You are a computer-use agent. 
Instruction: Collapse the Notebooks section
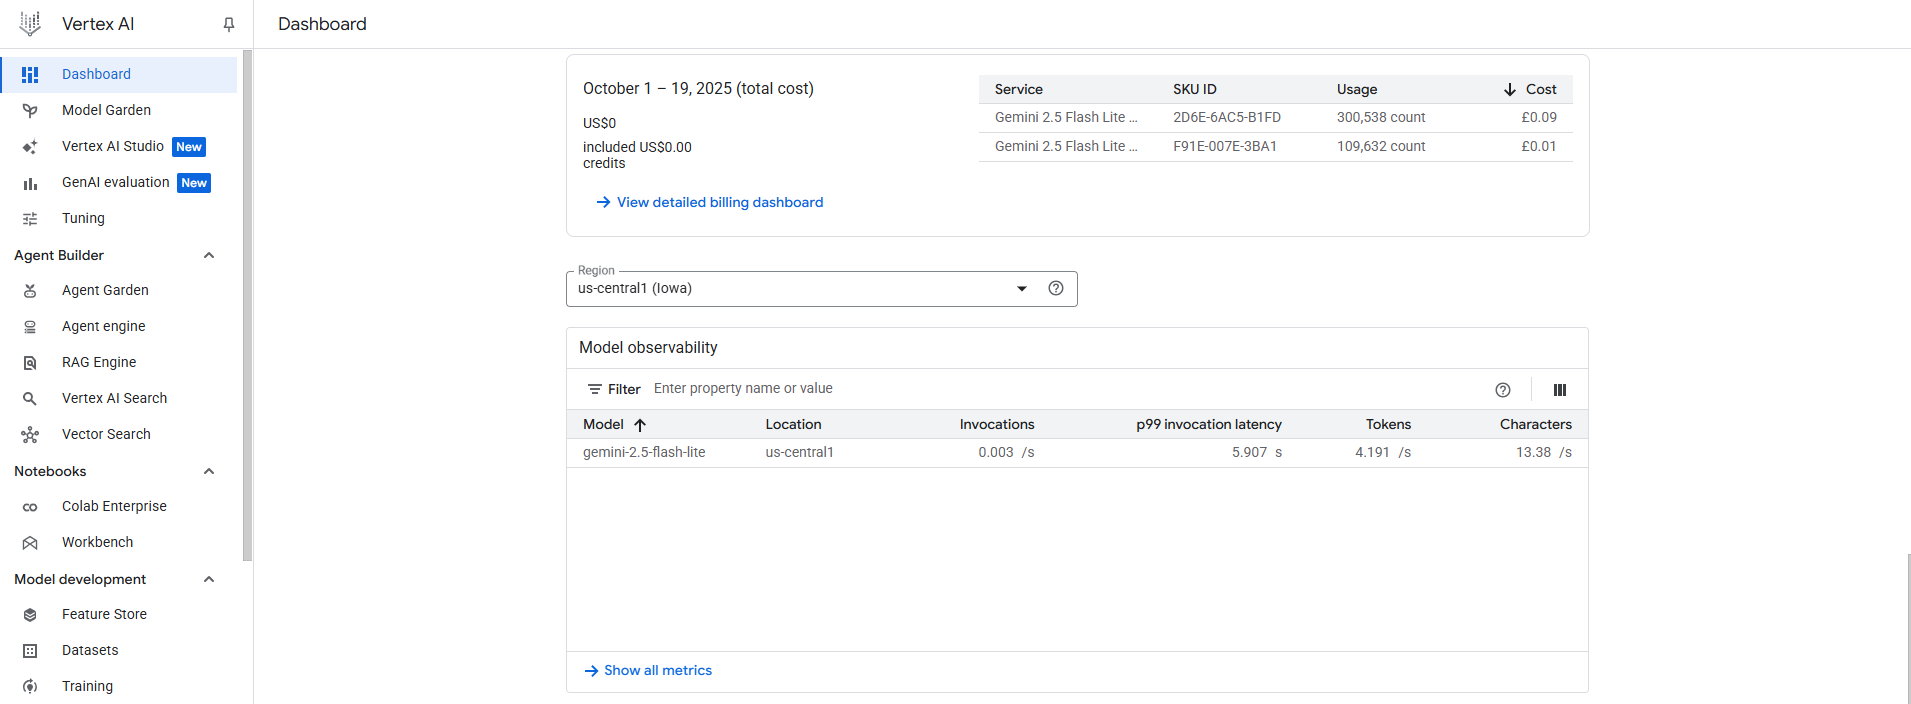coord(209,471)
